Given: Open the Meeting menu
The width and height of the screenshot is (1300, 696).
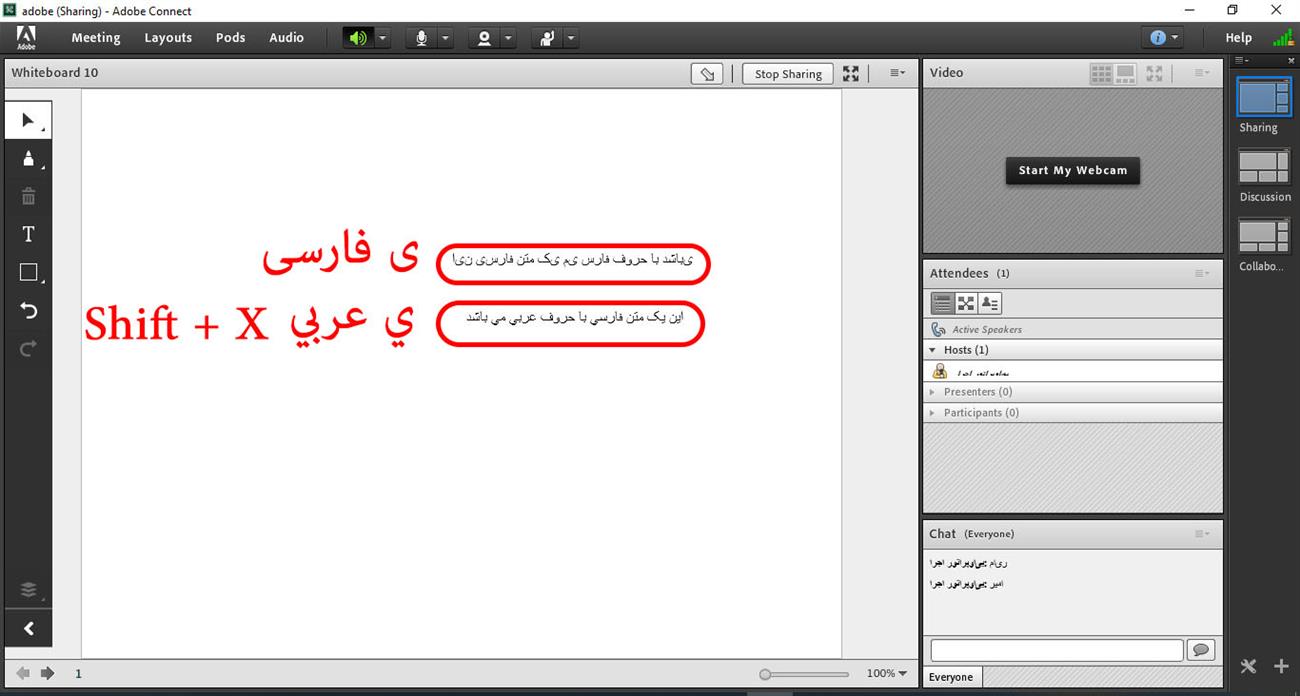Looking at the screenshot, I should click(x=96, y=38).
